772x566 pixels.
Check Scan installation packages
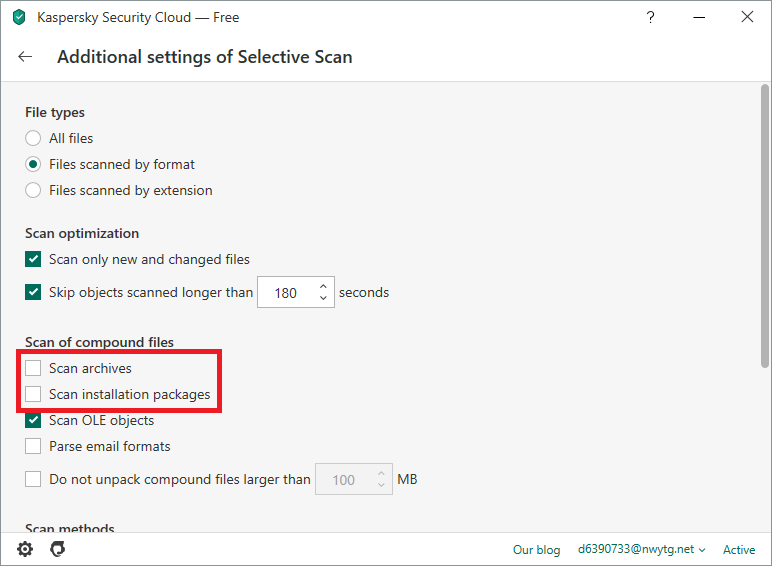coord(33,394)
